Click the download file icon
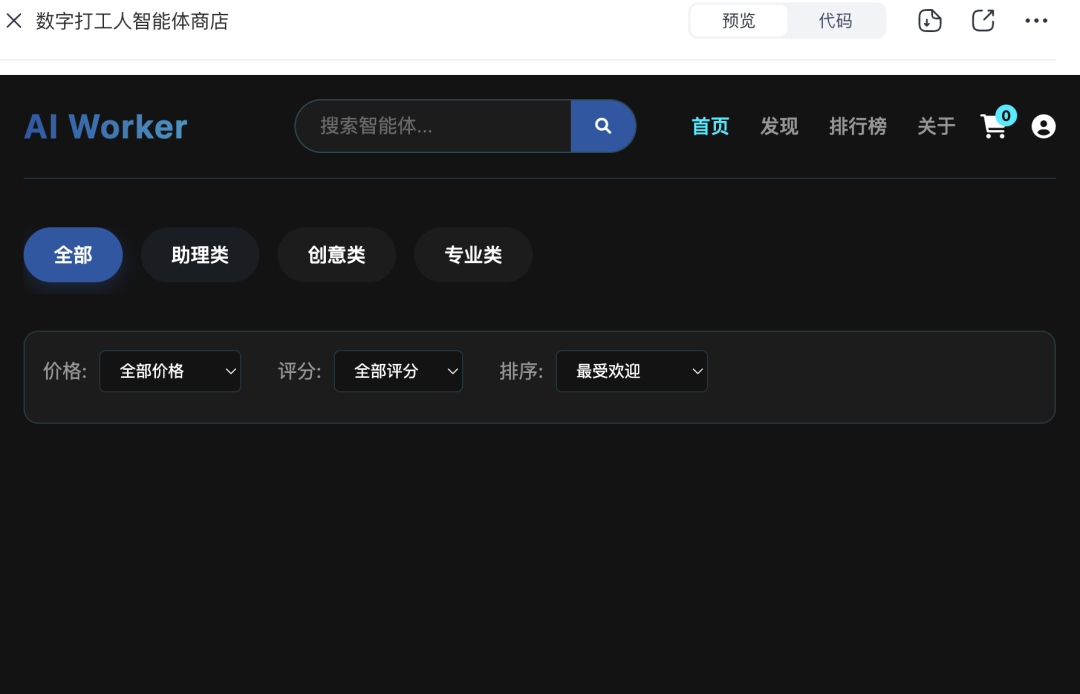1080x694 pixels. pyautogui.click(x=930, y=21)
